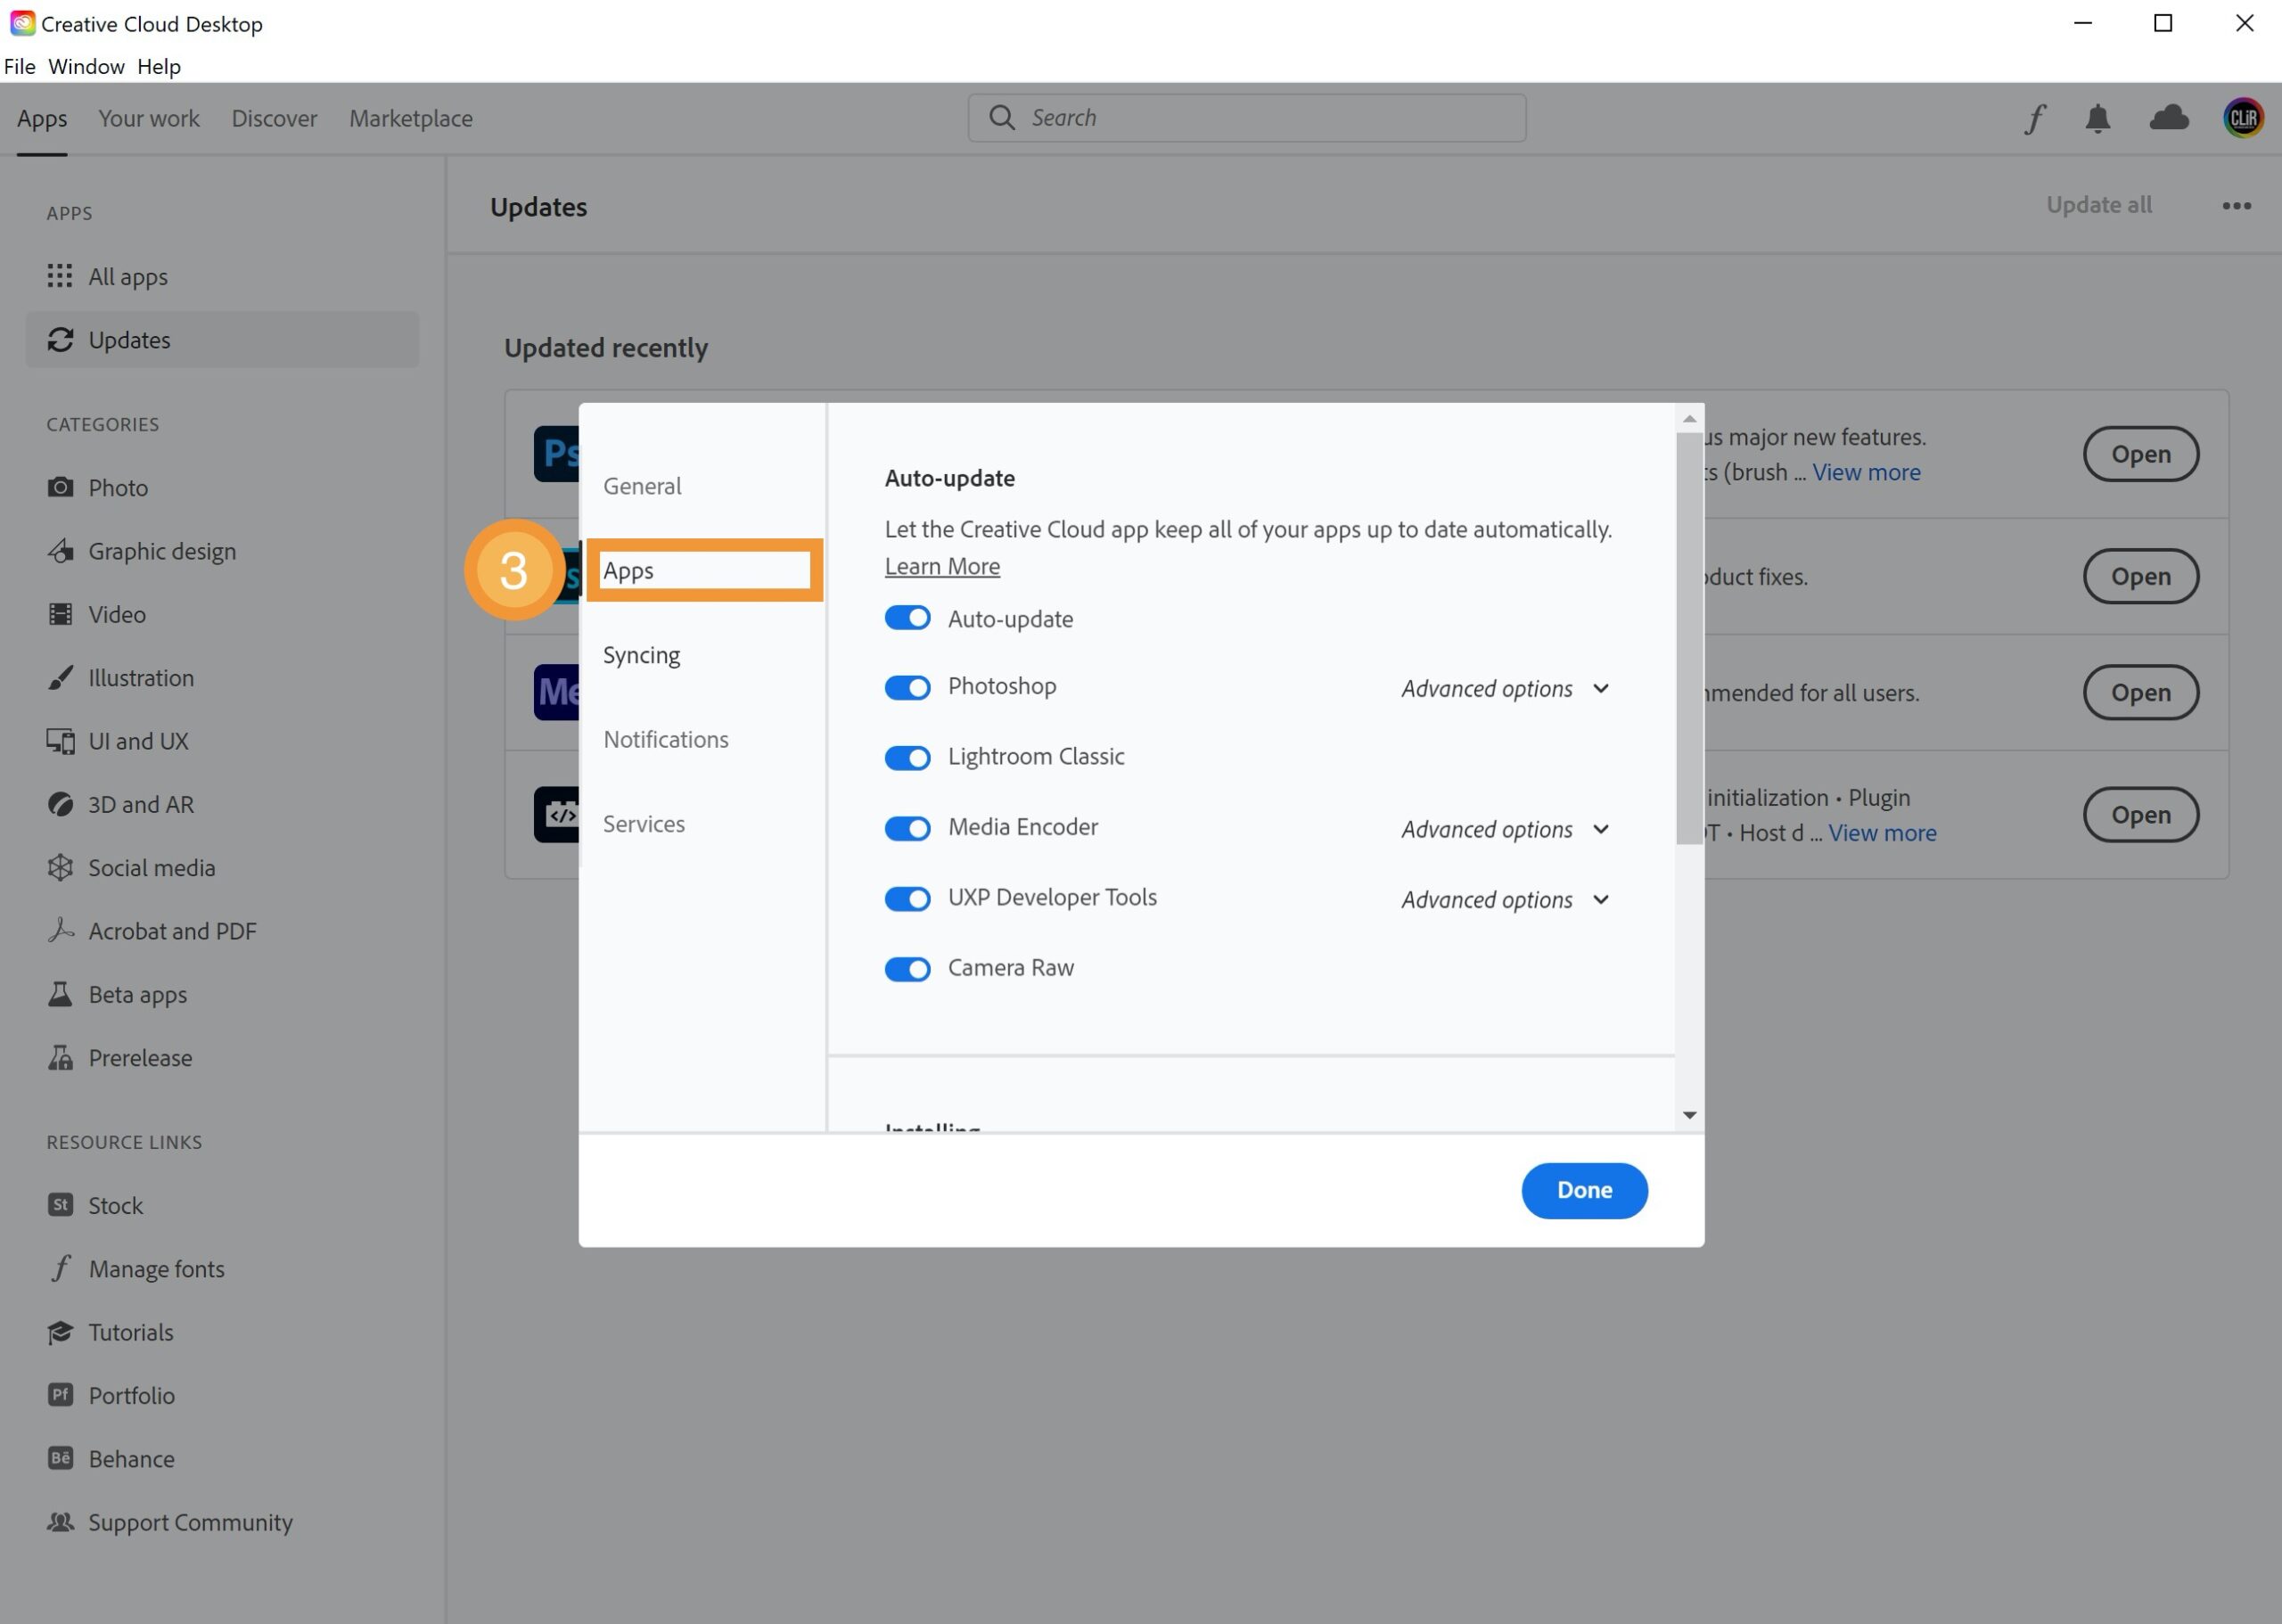The image size is (2282, 1624).
Task: Click Open button for UXP Developer Tools row
Action: (2140, 814)
